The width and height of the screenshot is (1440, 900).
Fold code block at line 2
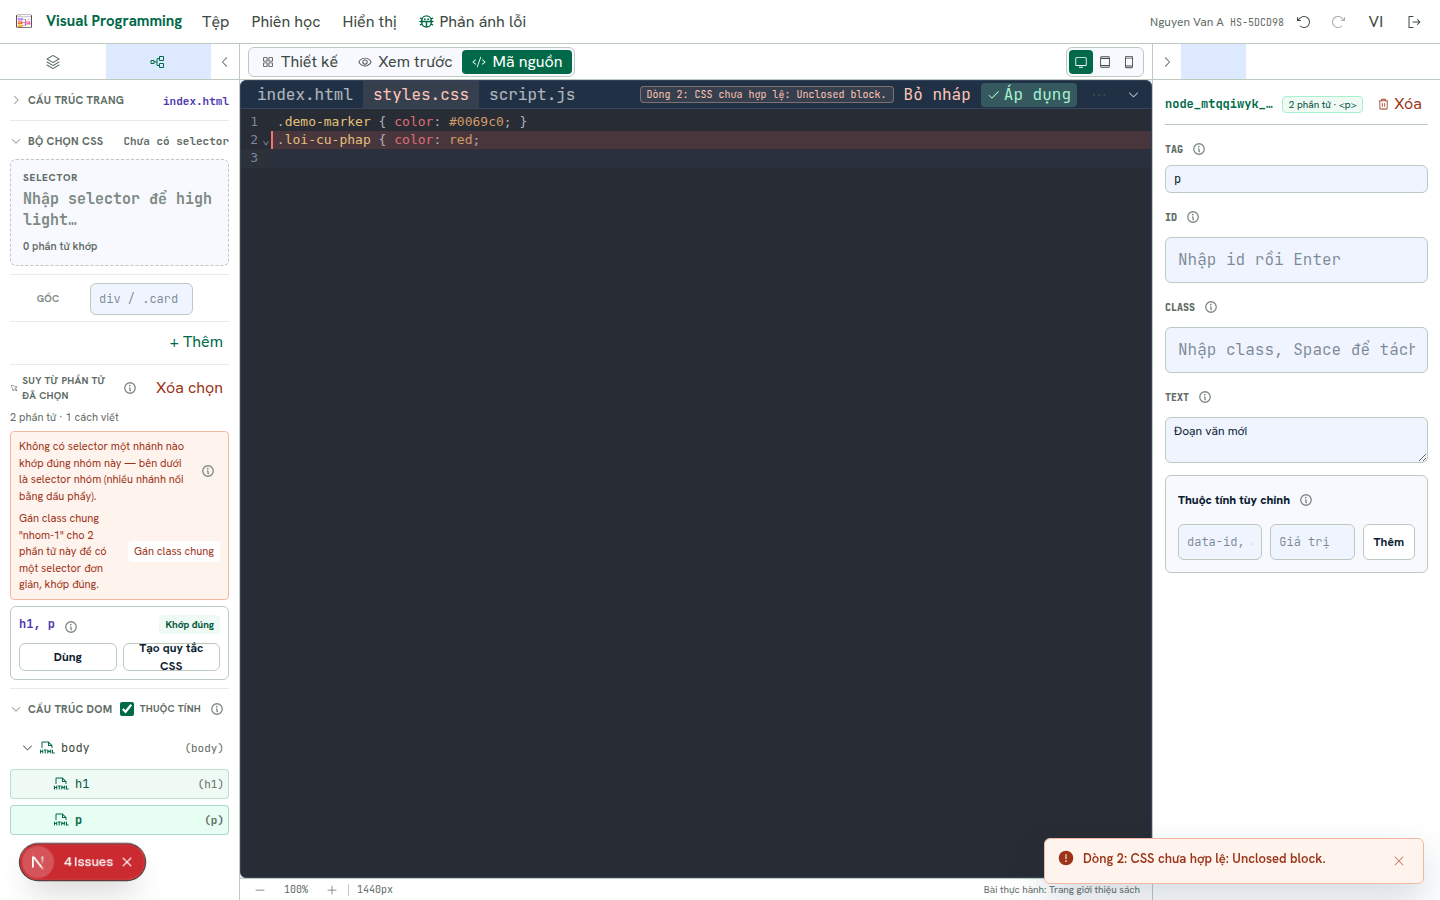pos(266,141)
